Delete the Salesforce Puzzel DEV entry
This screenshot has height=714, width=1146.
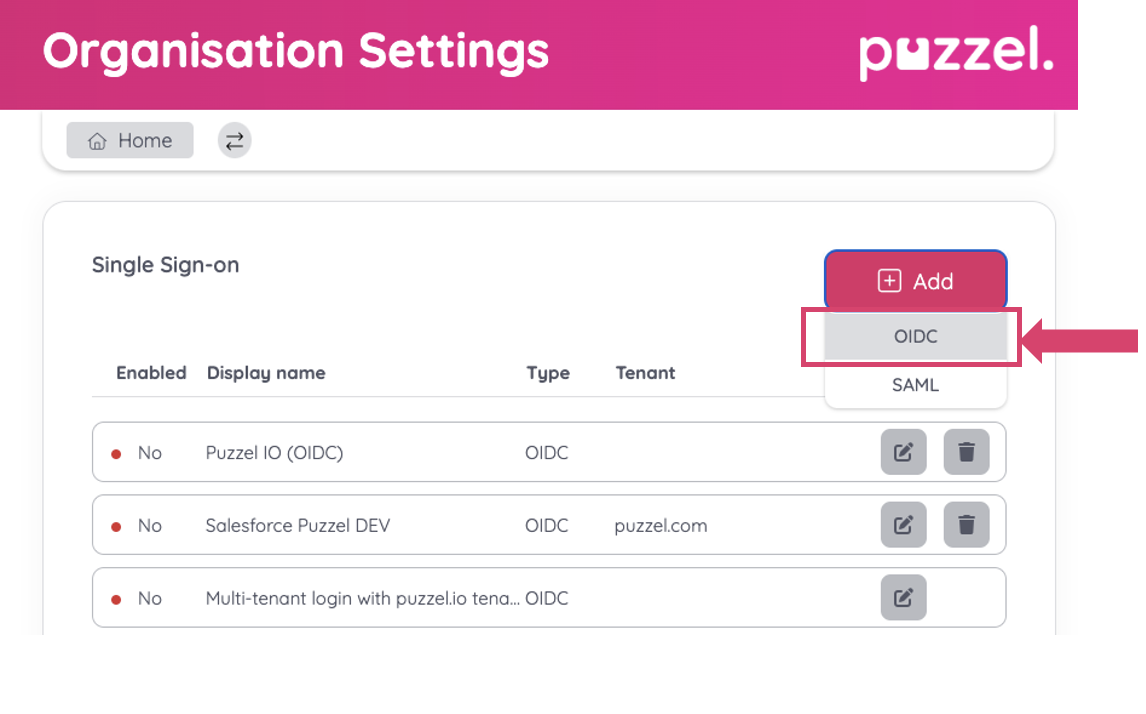966,525
